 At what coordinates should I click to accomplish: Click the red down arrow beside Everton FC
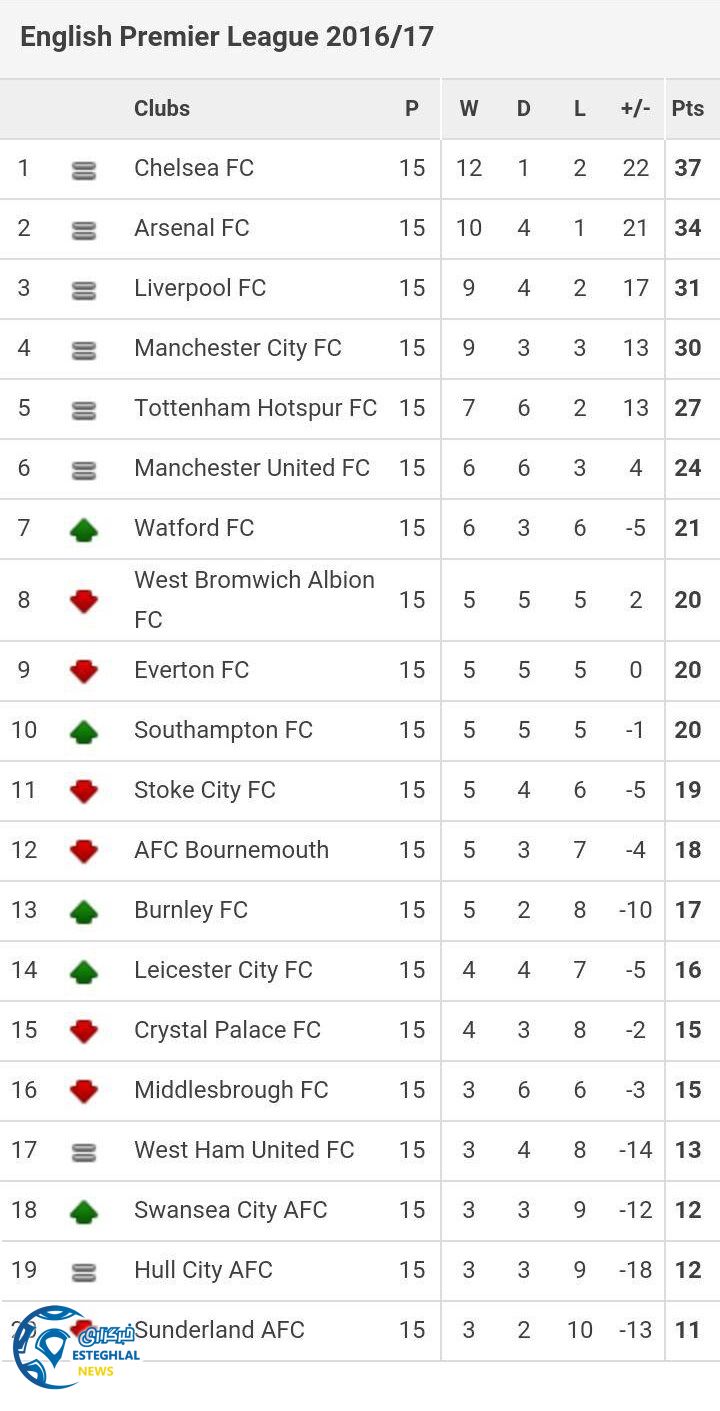(84, 671)
